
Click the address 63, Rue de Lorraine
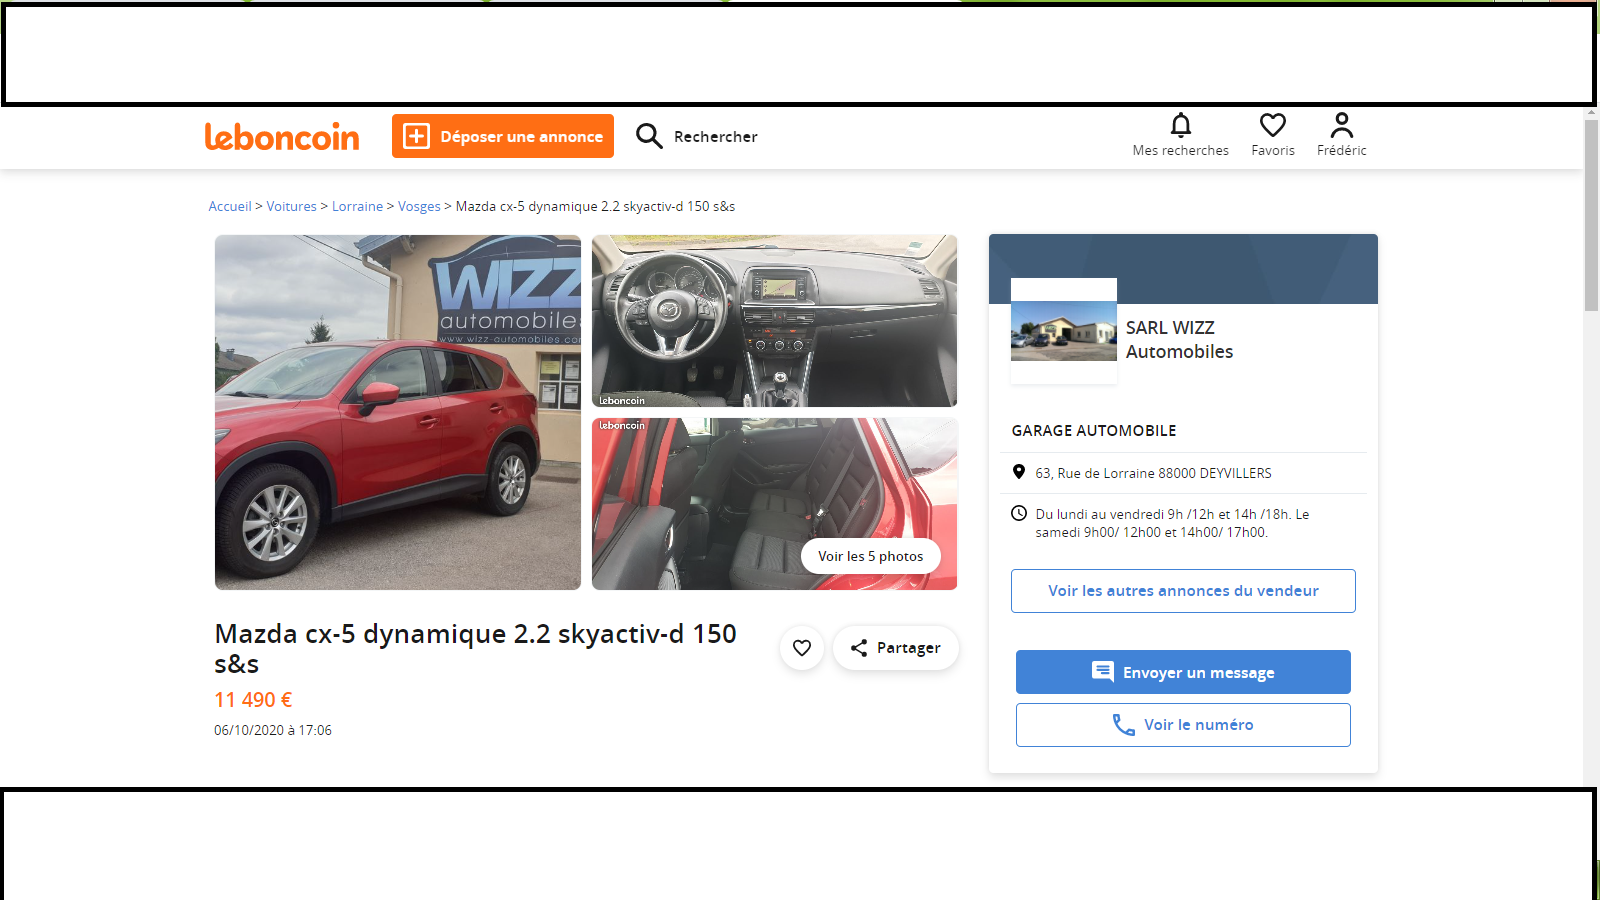1154,474
